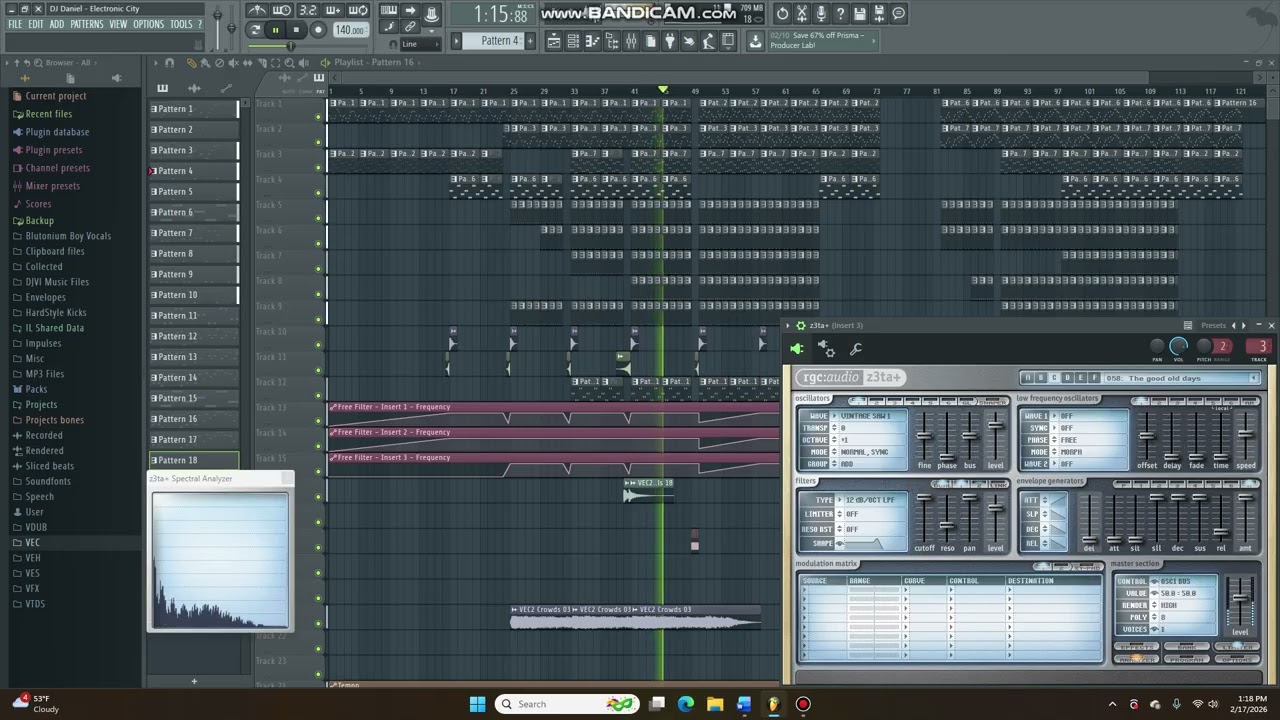
Task: Click the question mark help icon
Action: [840, 13]
